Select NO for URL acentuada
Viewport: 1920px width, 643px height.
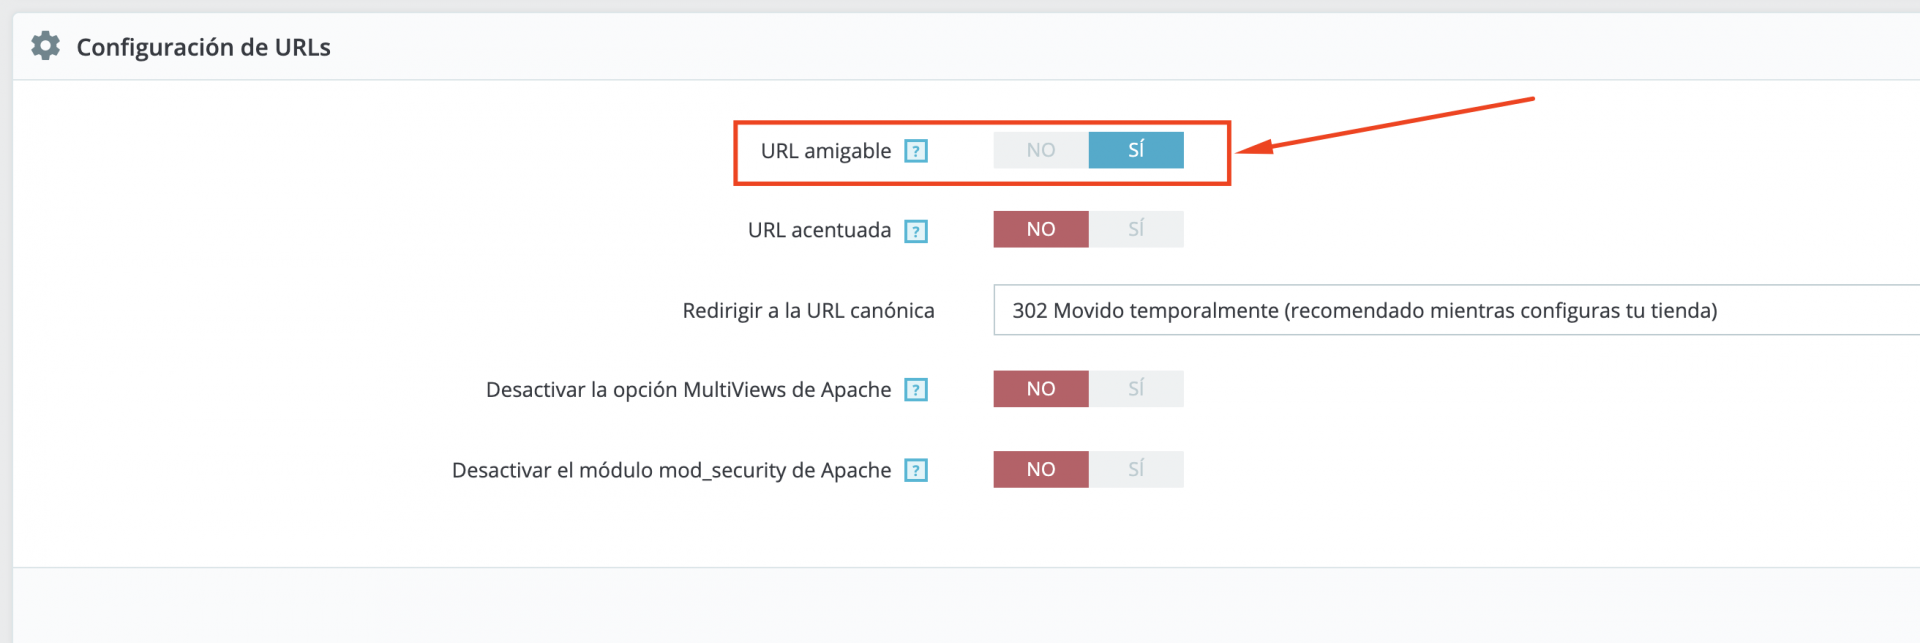(1040, 229)
